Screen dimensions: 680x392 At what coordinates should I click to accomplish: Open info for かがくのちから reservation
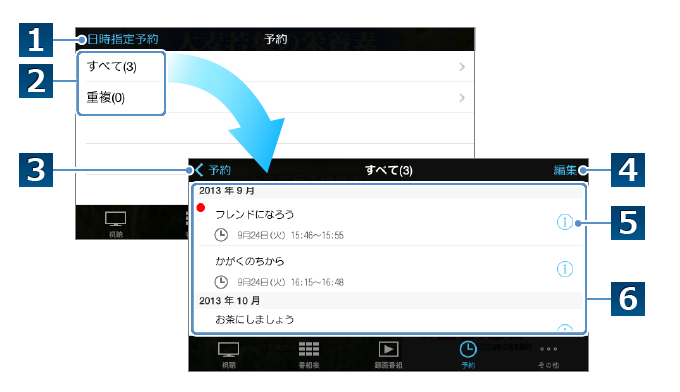[x=564, y=269]
